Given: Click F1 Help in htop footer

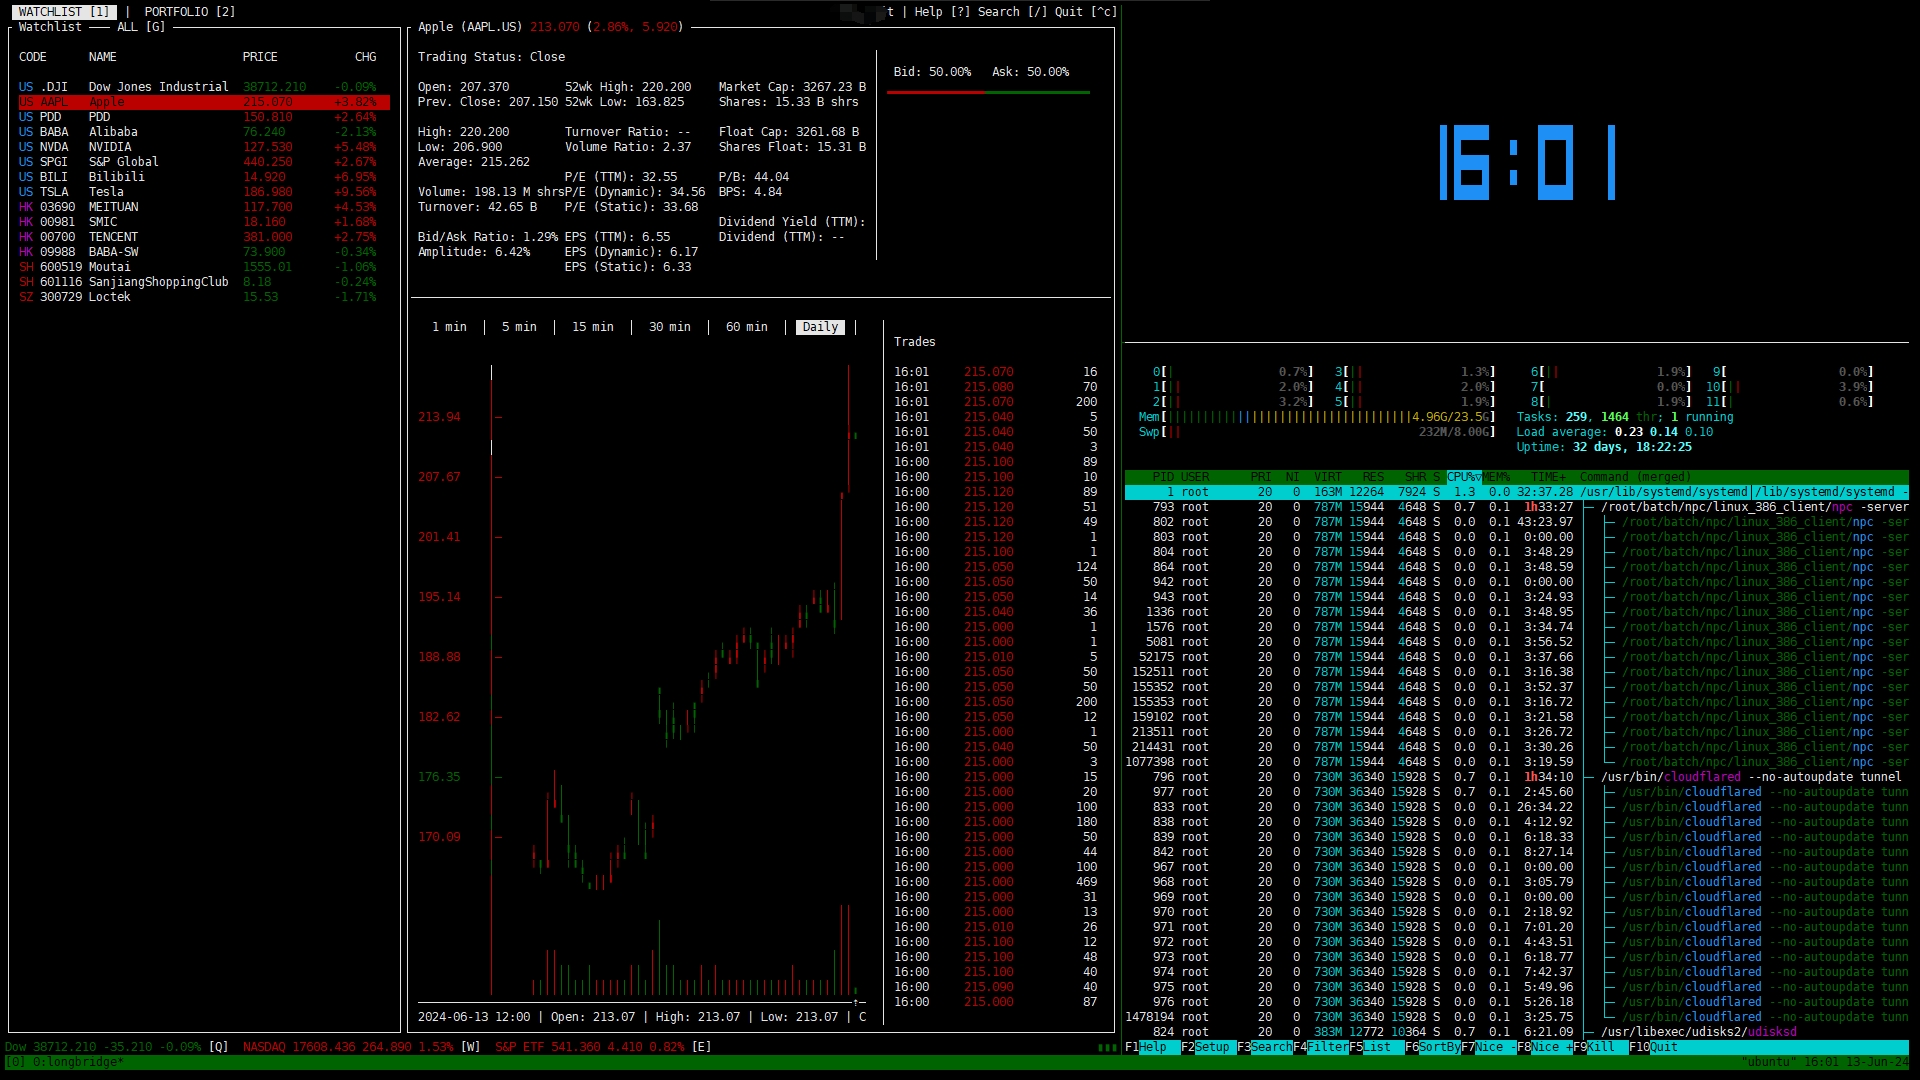Looking at the screenshot, I should tap(1152, 1047).
